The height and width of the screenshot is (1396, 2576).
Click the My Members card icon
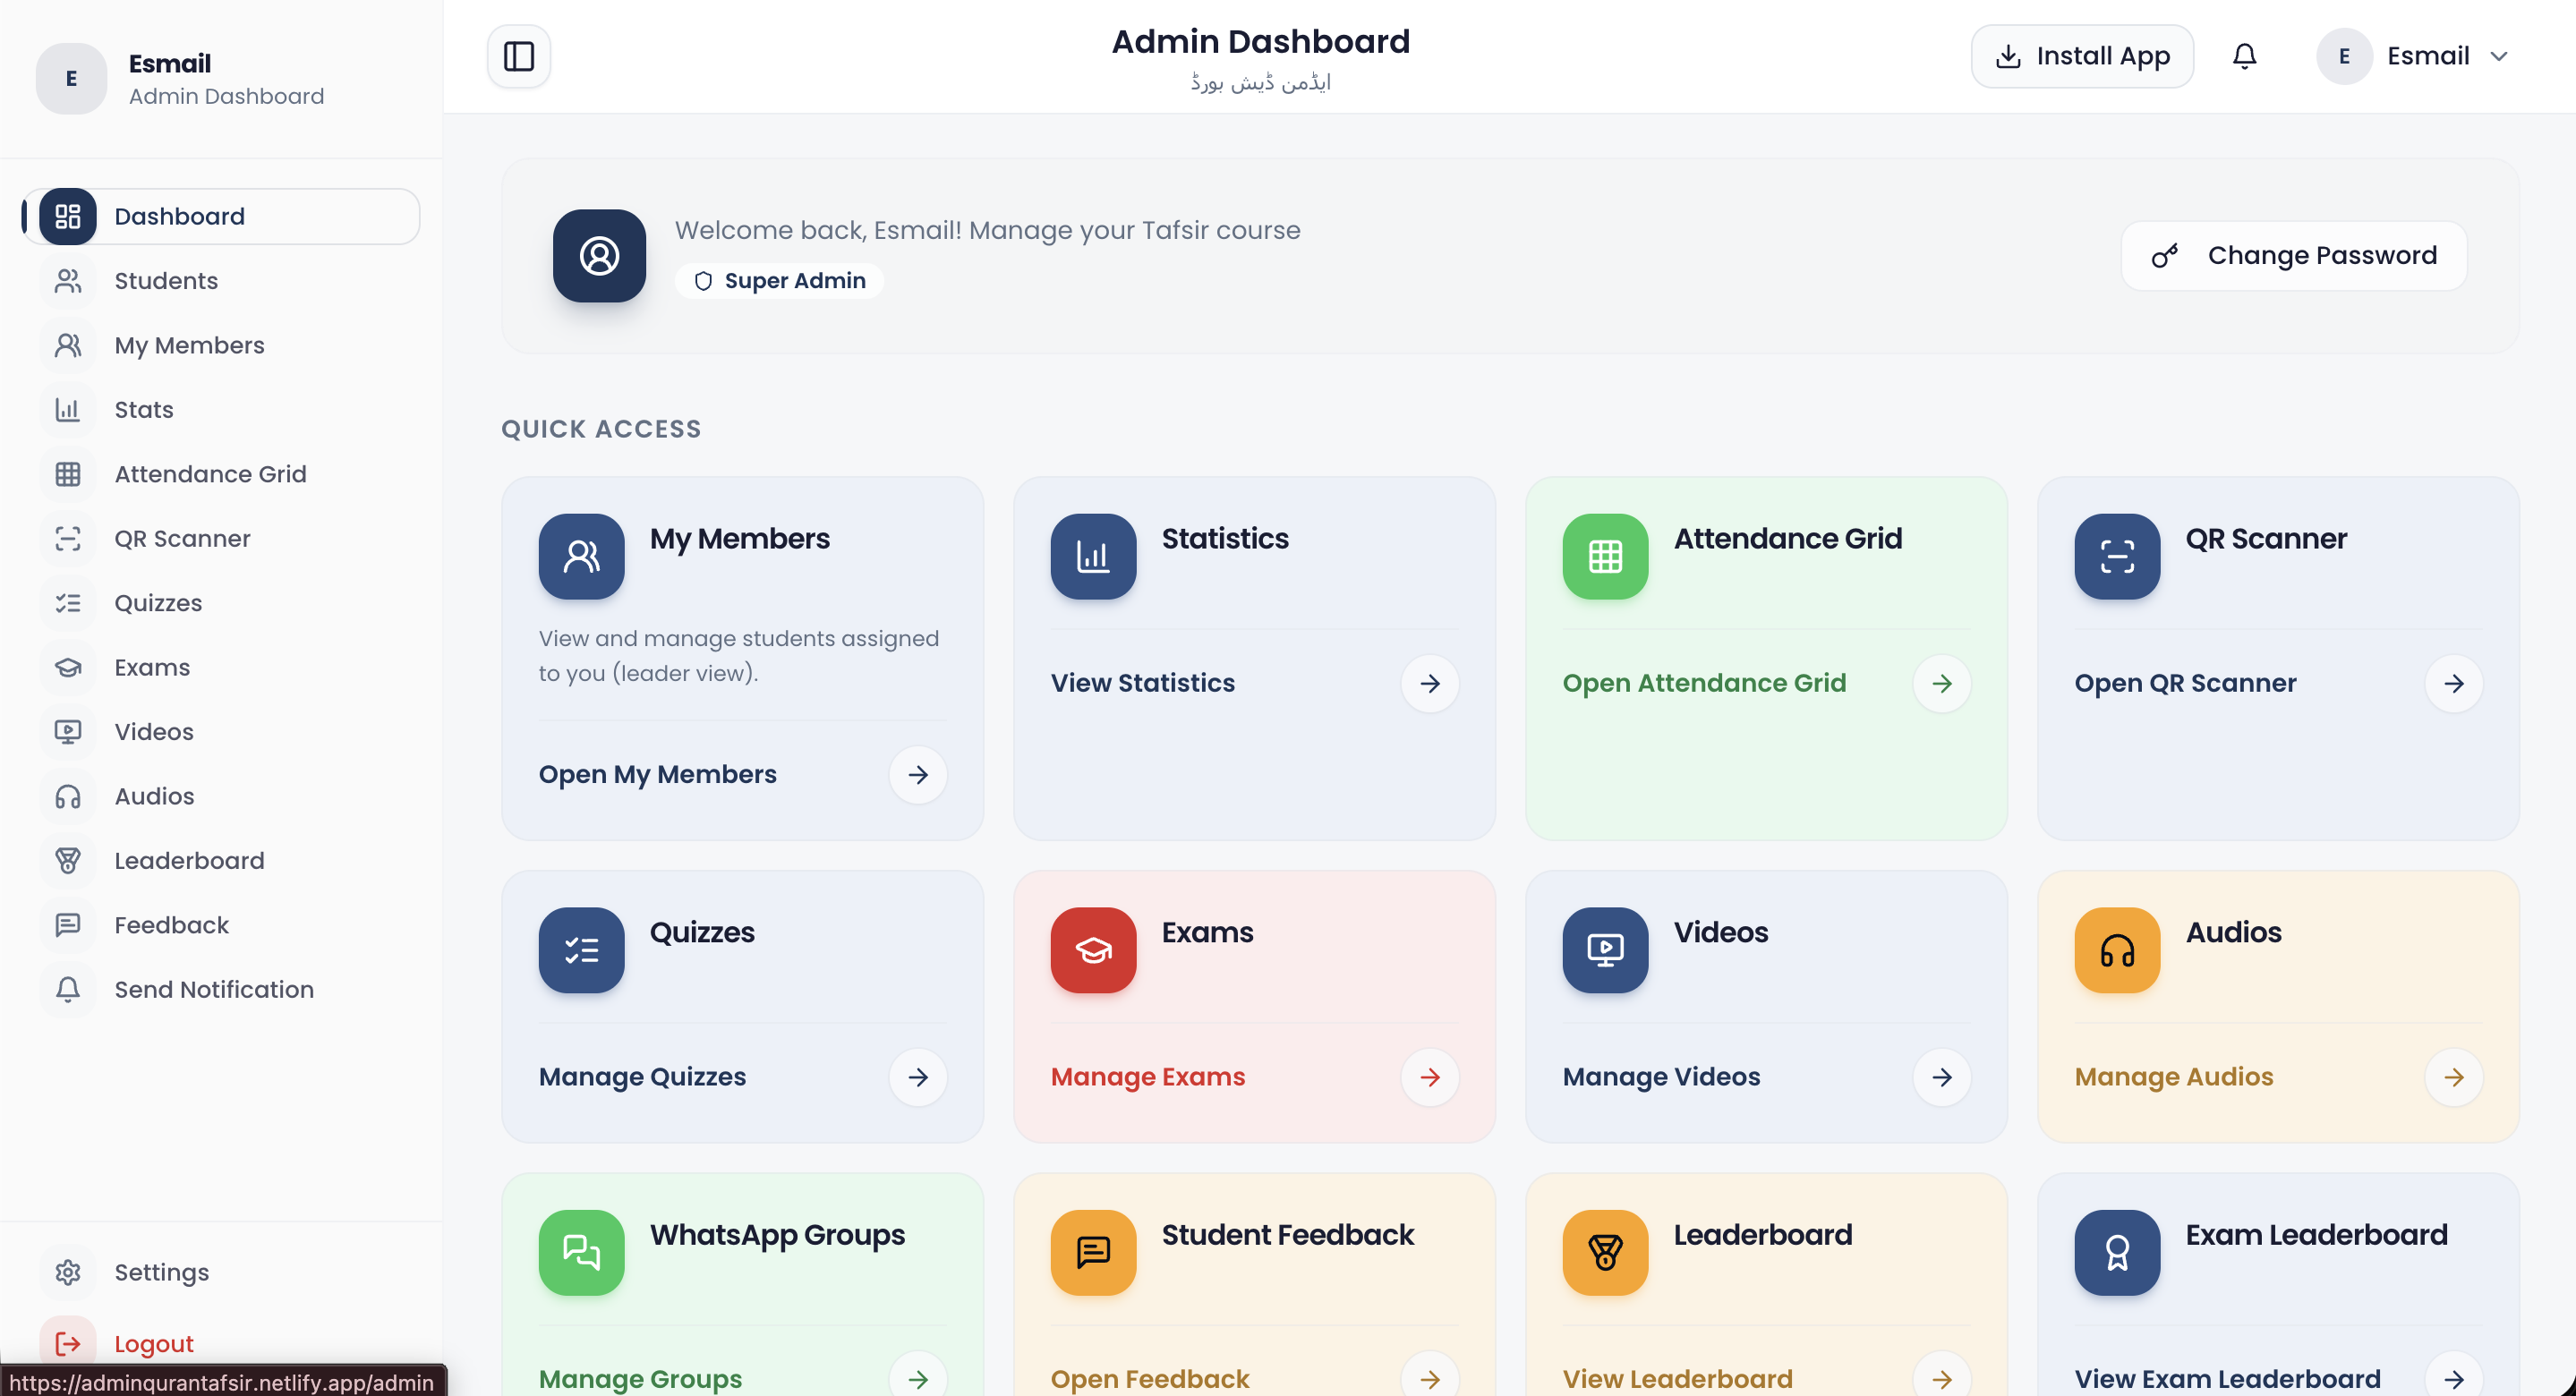[x=581, y=556]
